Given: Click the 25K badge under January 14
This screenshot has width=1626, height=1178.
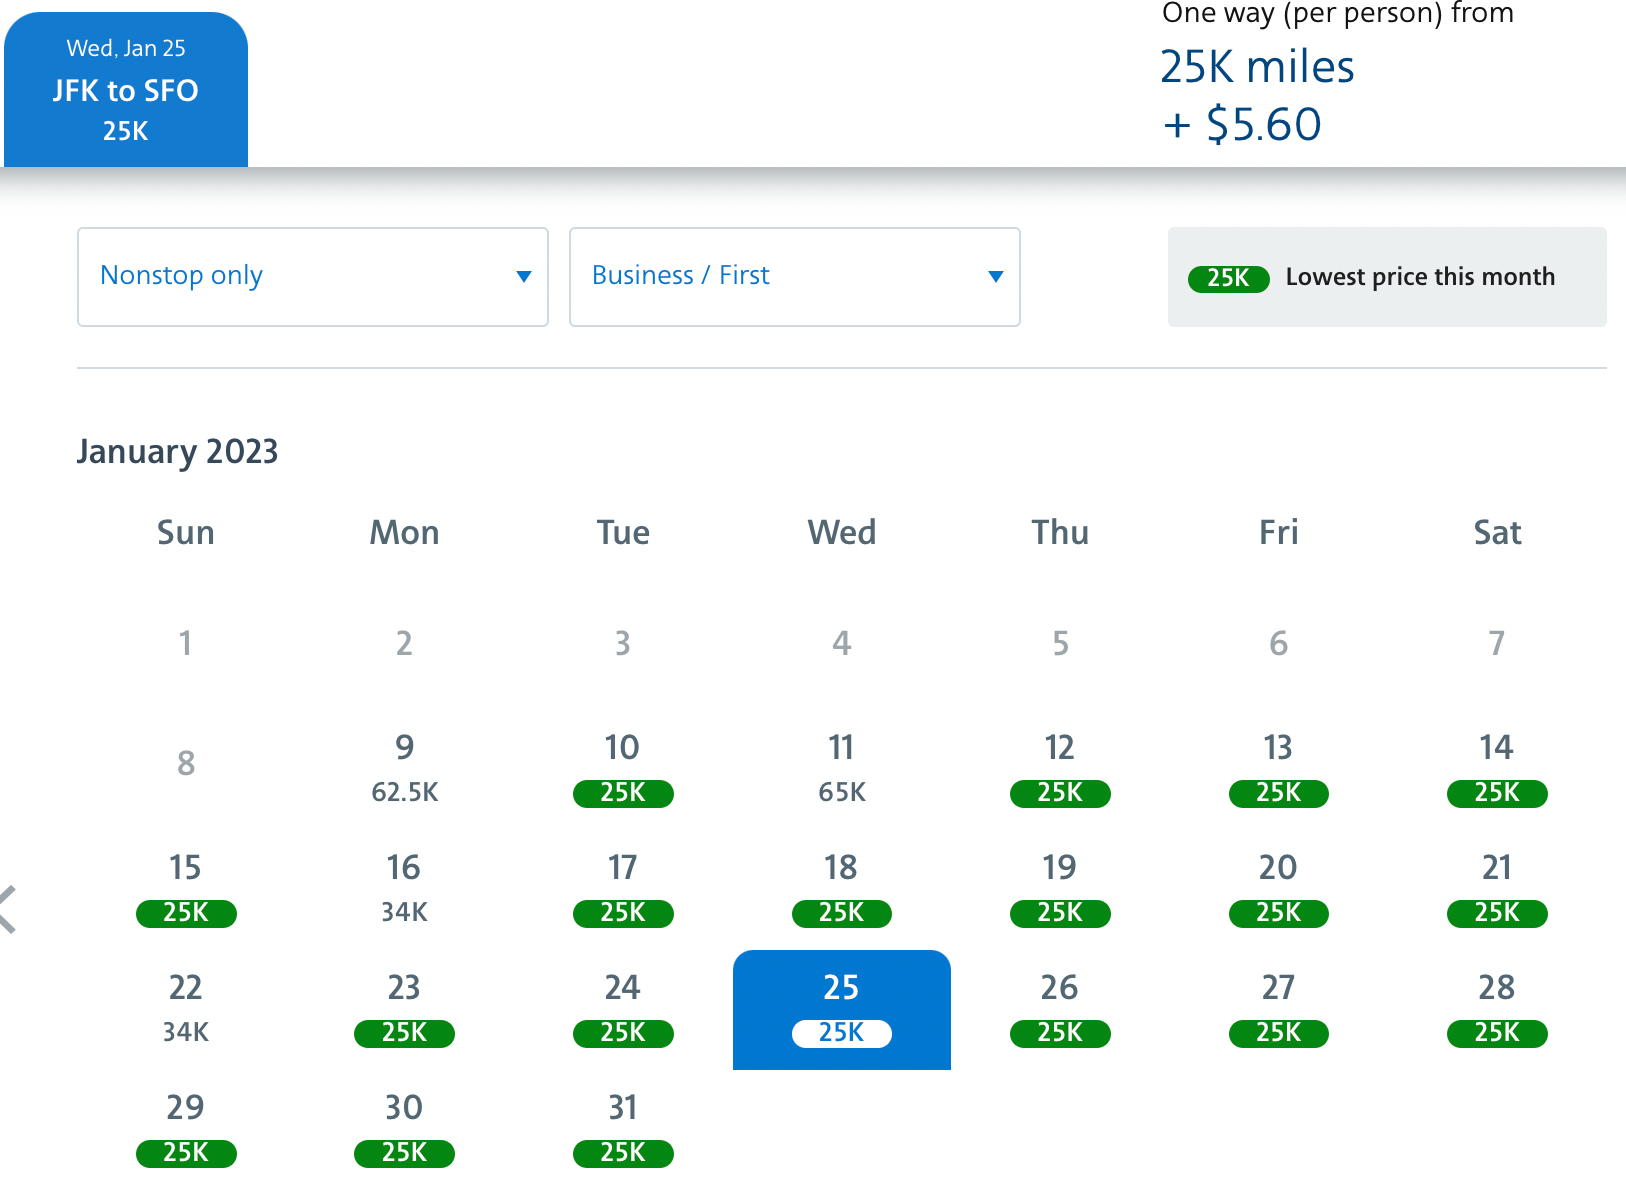Looking at the screenshot, I should click(1496, 793).
